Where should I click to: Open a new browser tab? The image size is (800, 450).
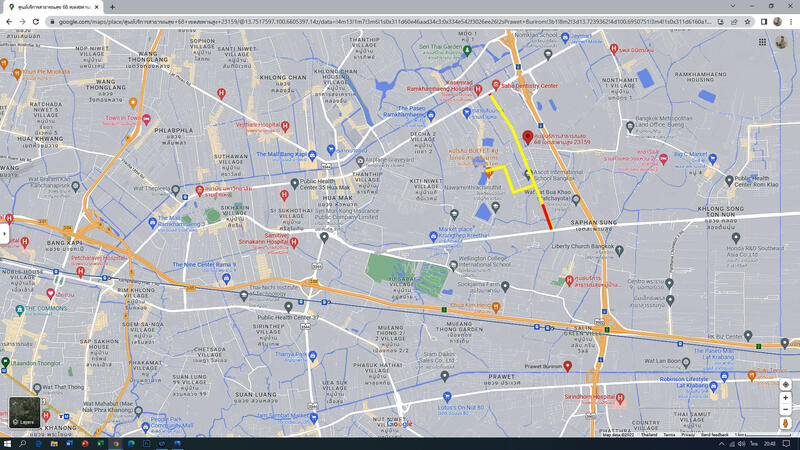[112, 7]
